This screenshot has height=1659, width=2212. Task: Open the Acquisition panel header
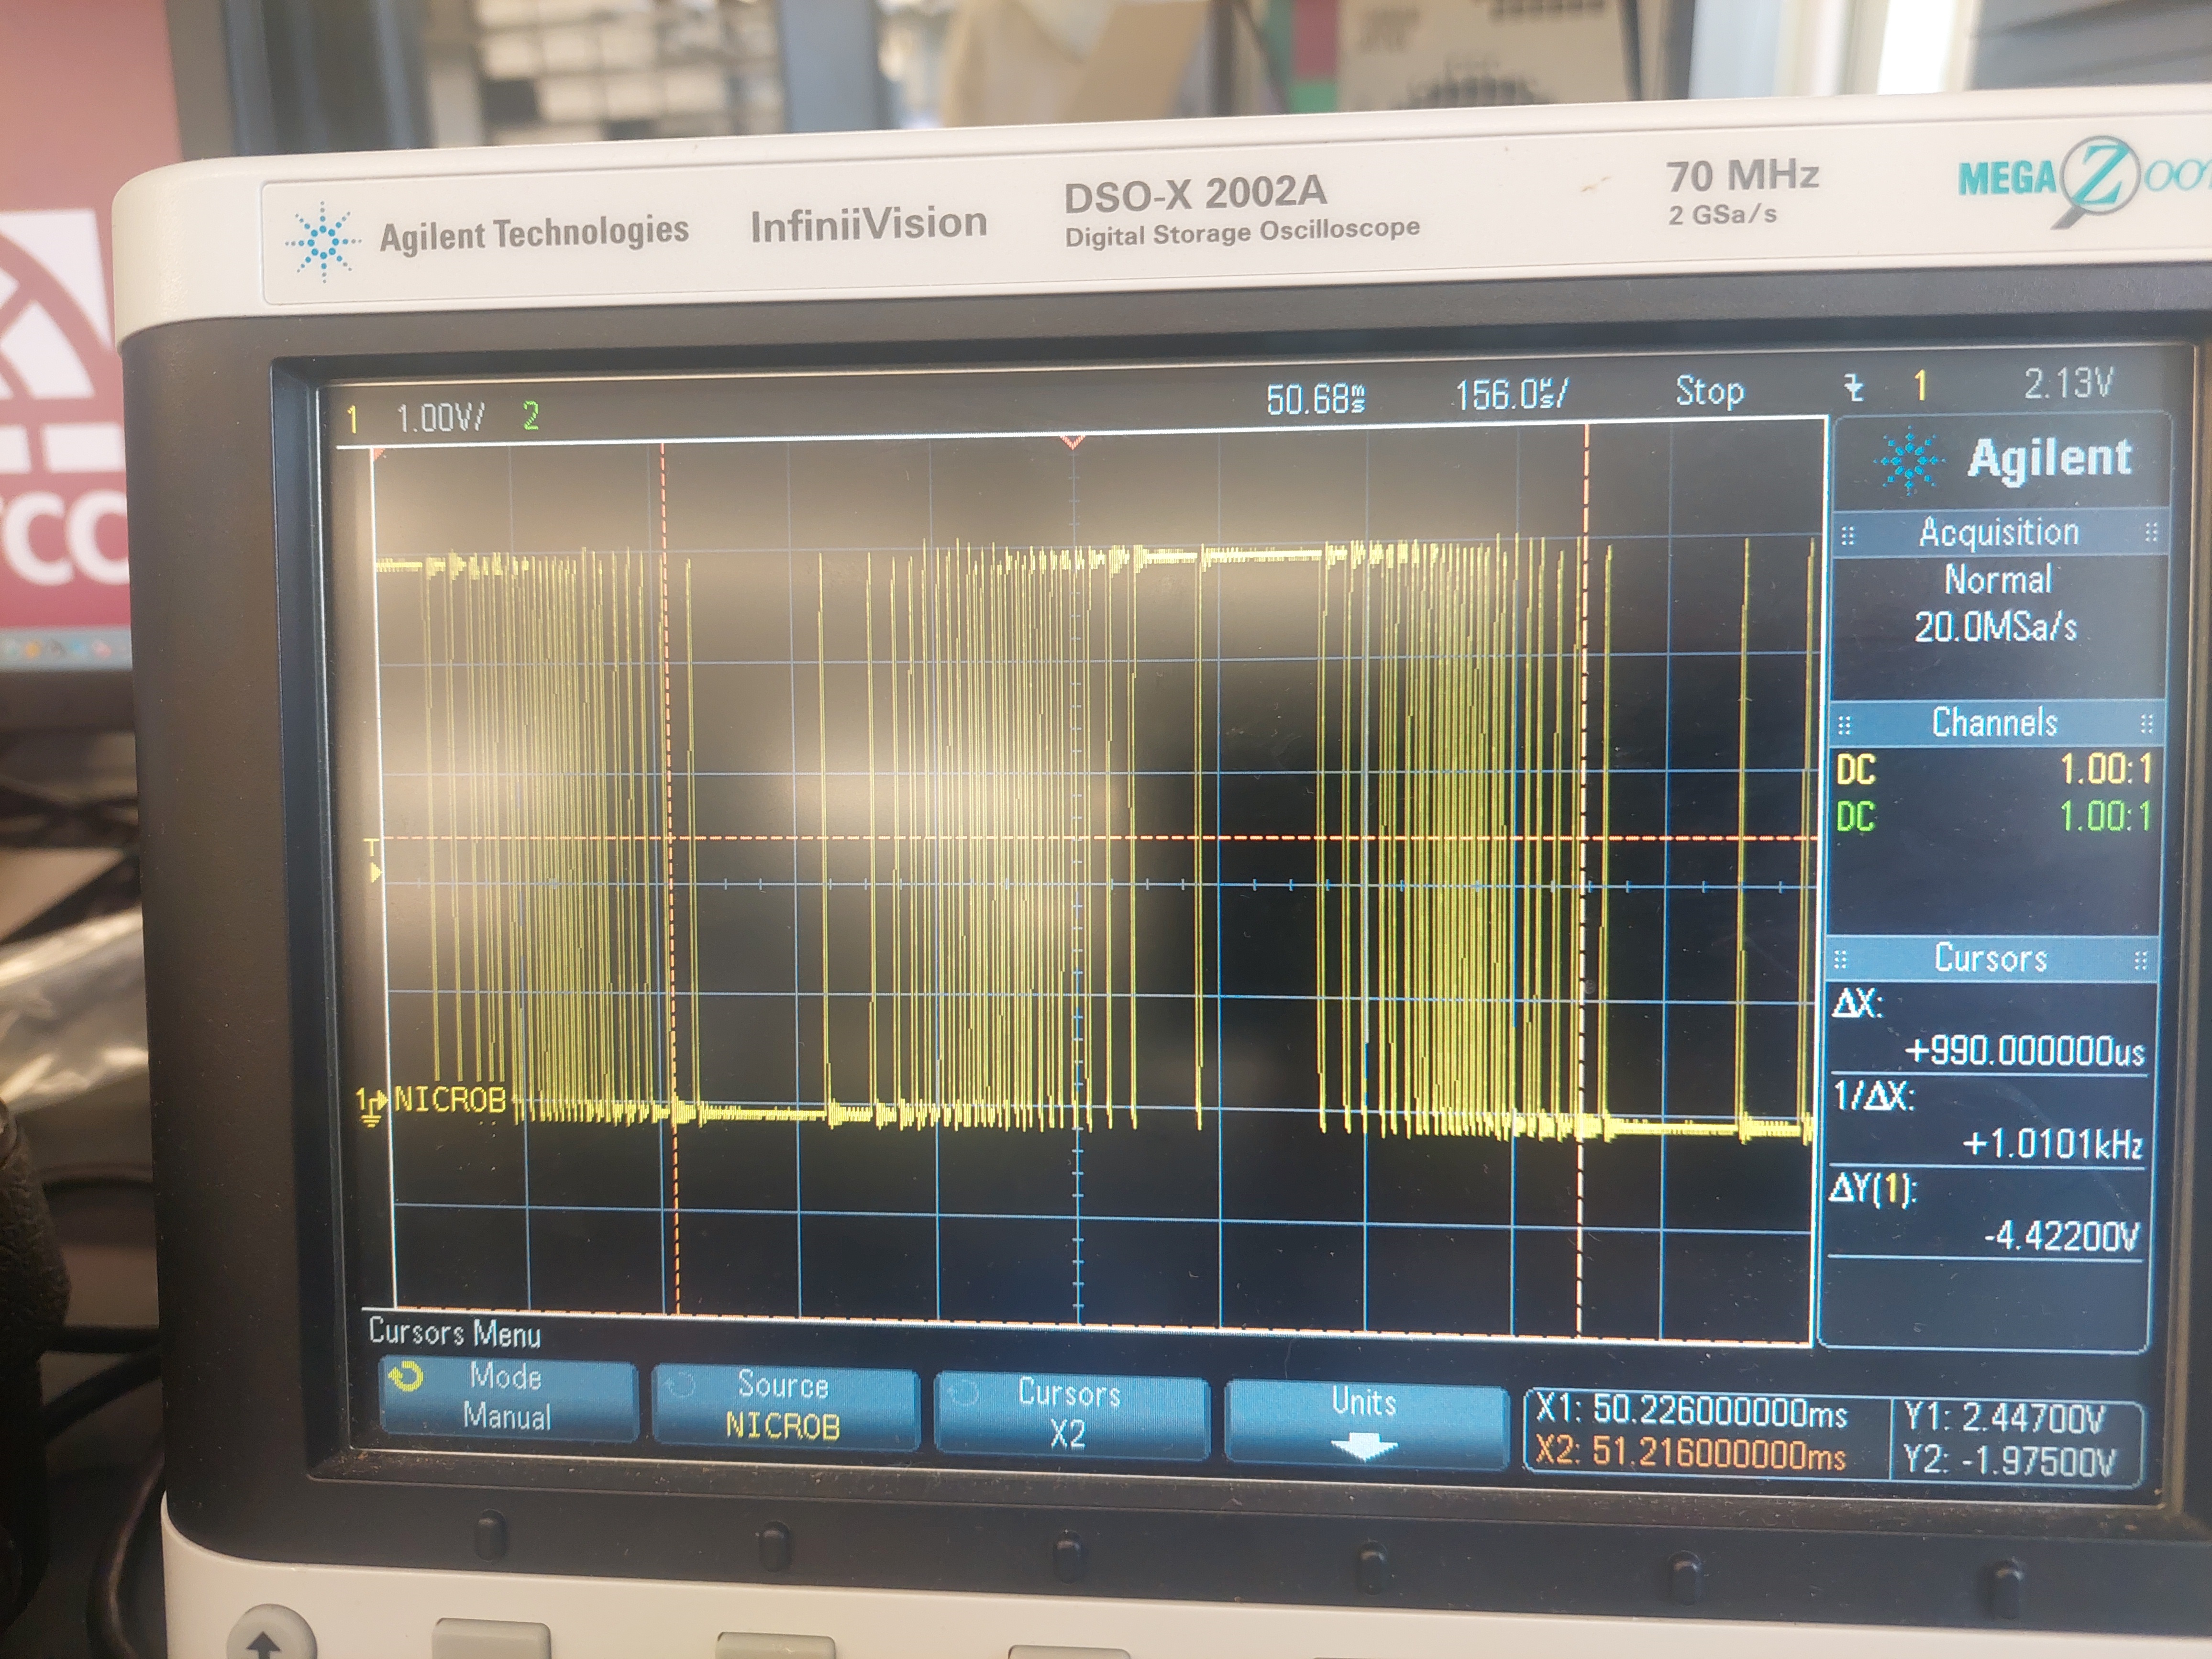pyautogui.click(x=1998, y=533)
